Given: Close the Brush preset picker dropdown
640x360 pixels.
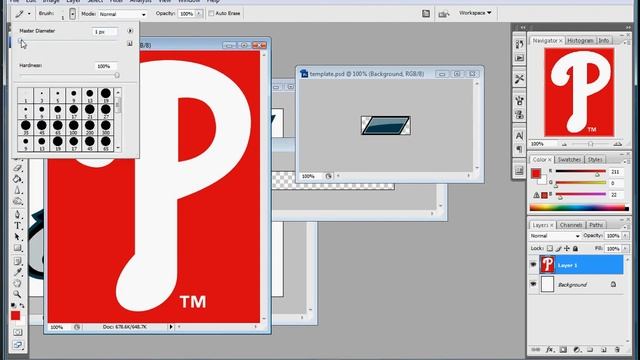Looking at the screenshot, I should tap(72, 14).
